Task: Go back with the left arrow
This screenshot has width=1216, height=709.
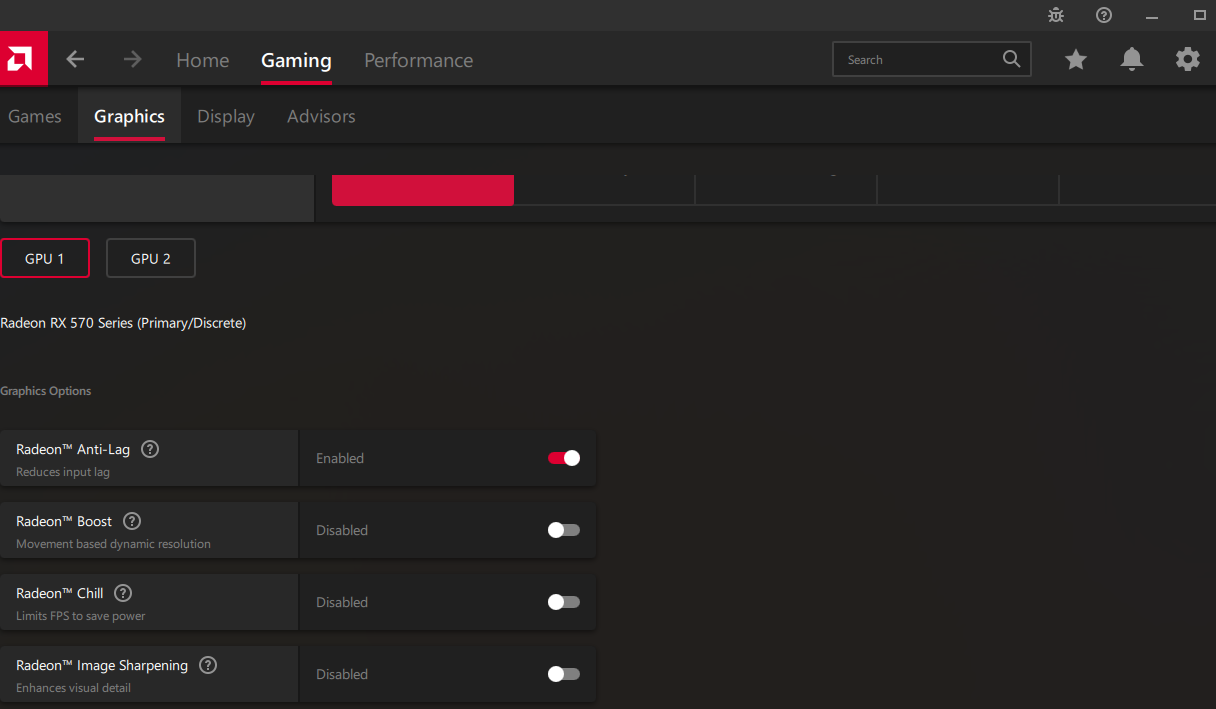Action: click(x=76, y=60)
